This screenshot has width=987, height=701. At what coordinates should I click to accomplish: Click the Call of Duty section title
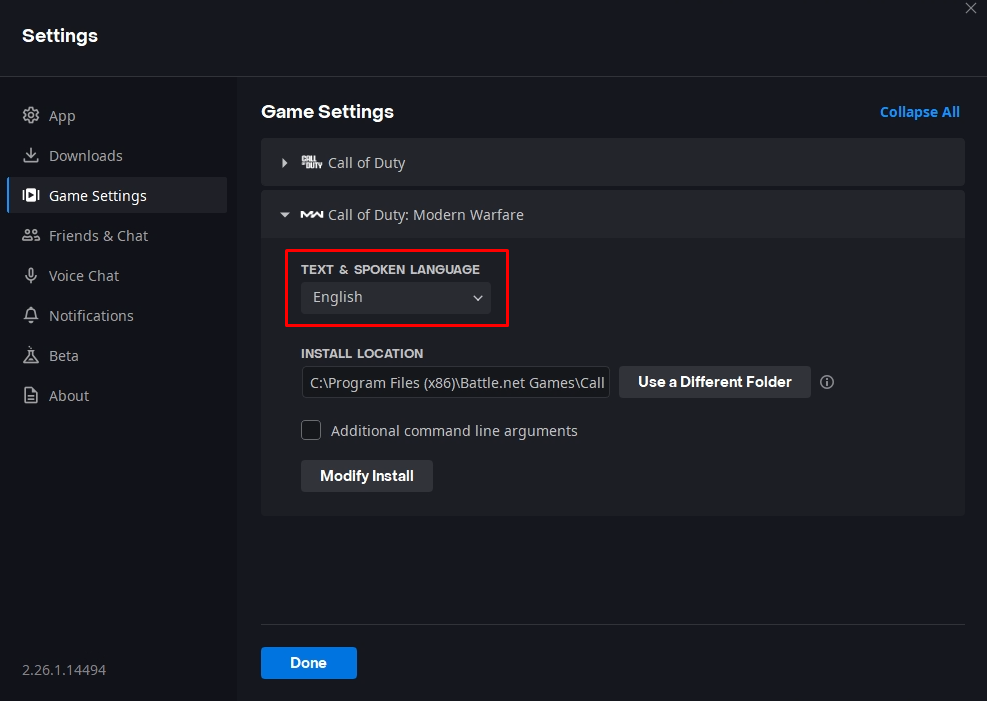(x=366, y=163)
